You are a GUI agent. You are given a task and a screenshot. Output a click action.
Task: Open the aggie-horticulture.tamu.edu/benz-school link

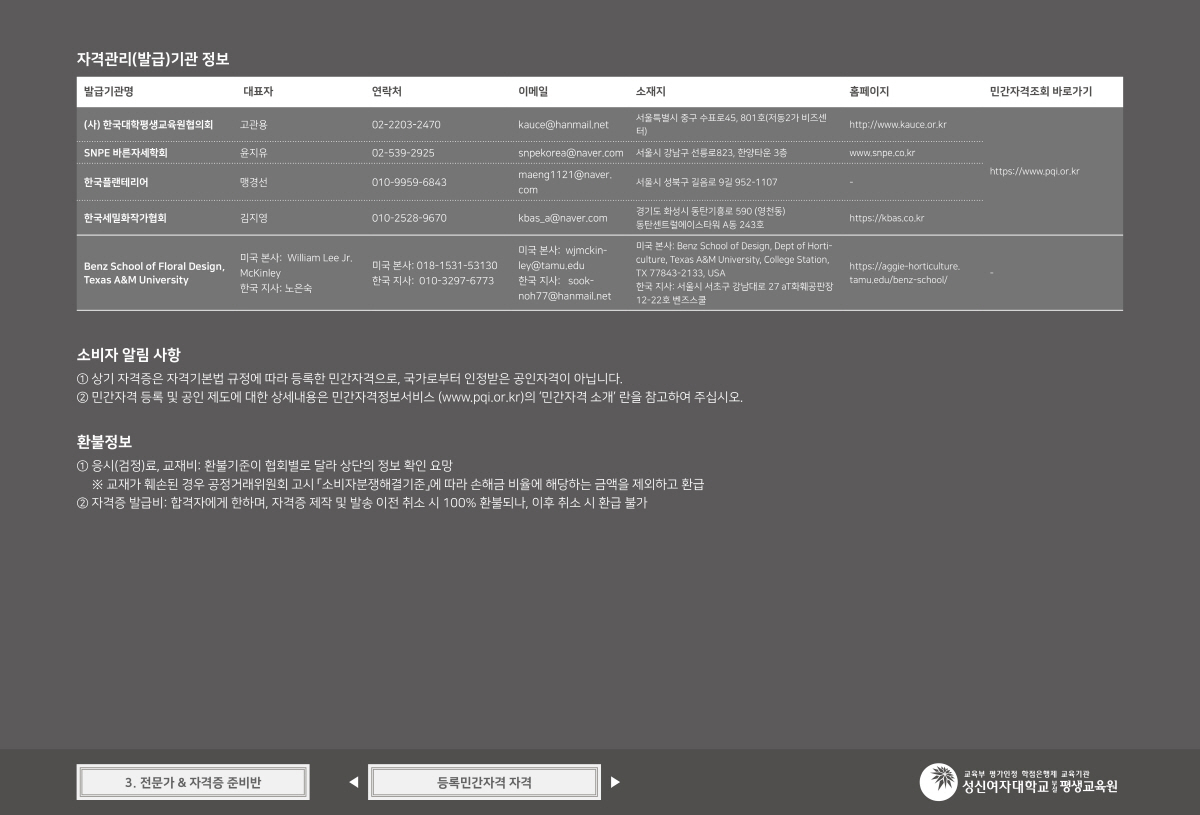(904, 273)
